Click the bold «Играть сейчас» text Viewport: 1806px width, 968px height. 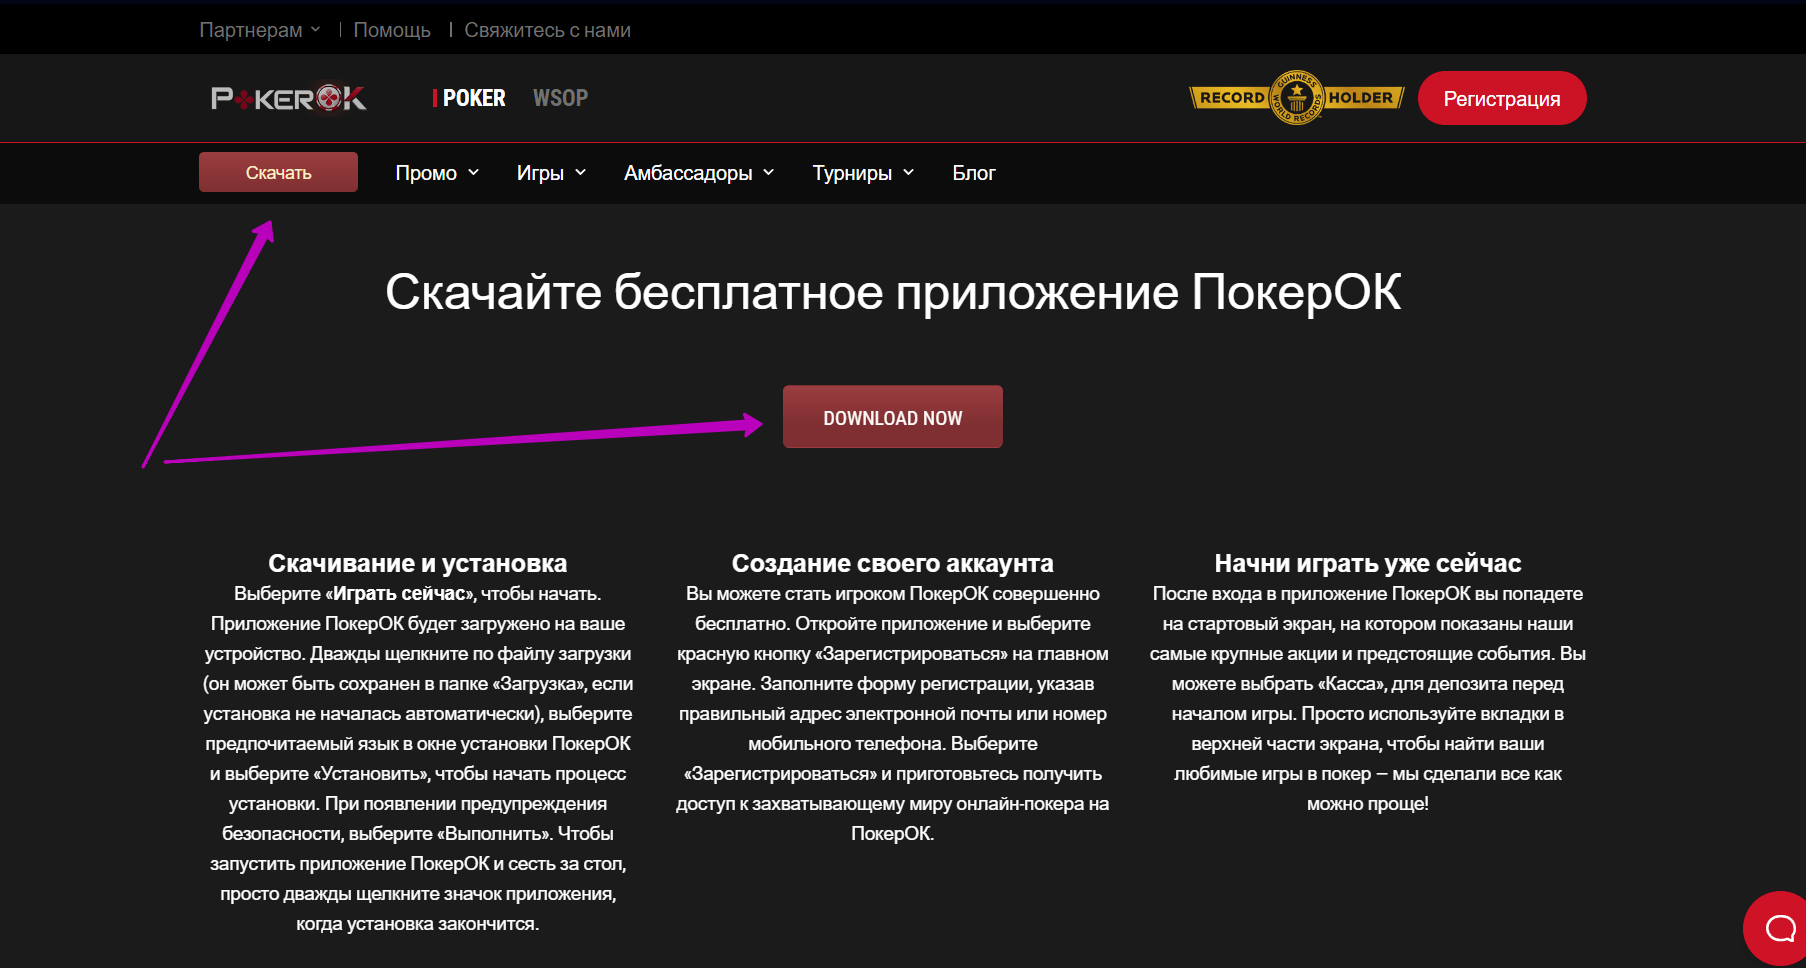click(x=400, y=594)
